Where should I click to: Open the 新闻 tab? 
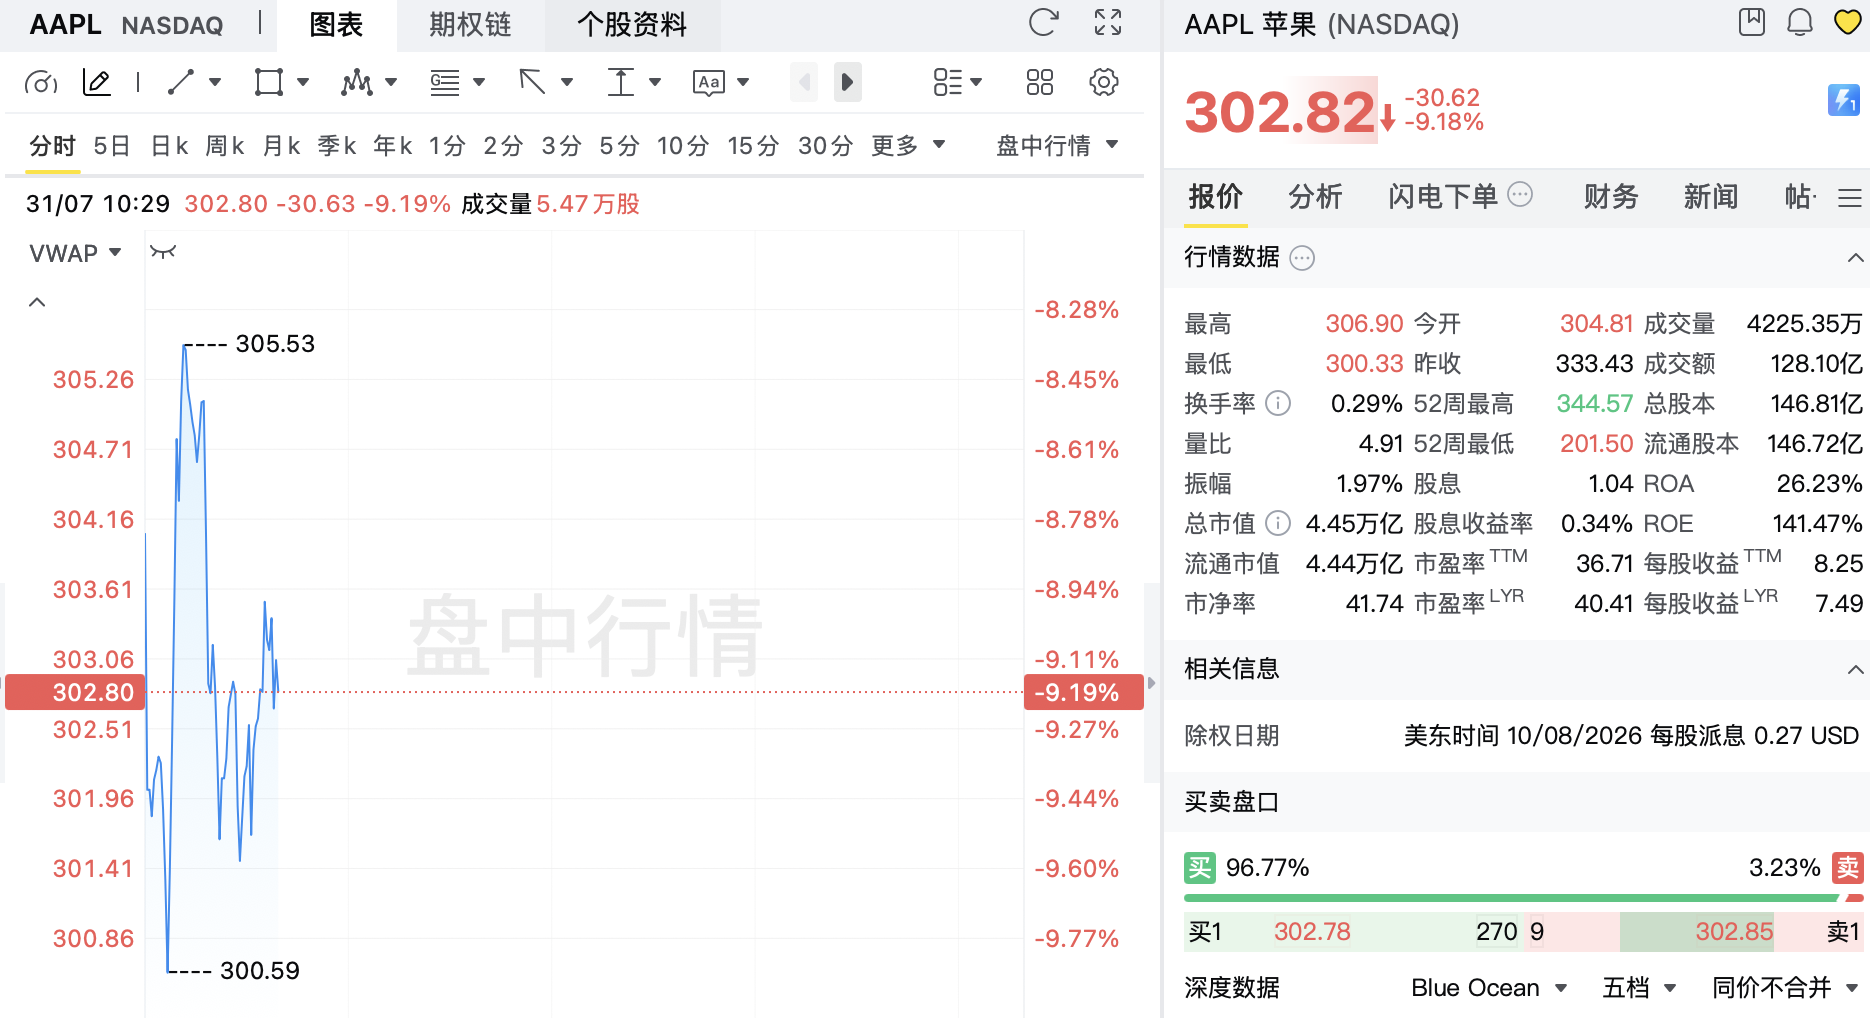tap(1711, 196)
